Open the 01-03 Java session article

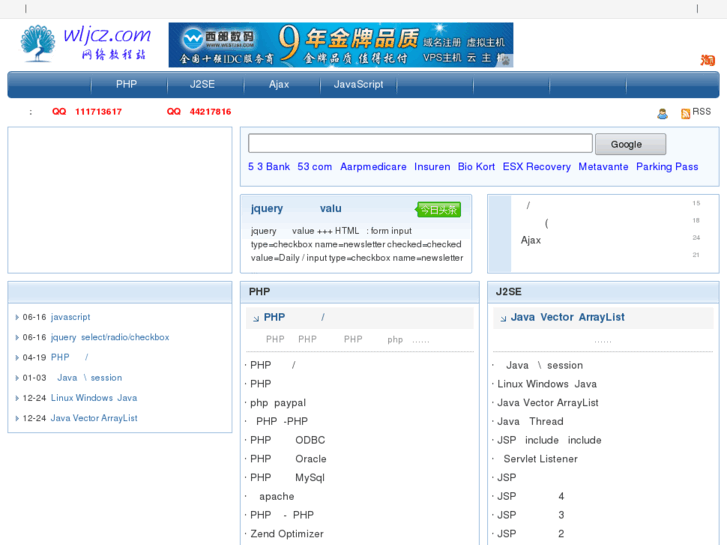point(89,378)
